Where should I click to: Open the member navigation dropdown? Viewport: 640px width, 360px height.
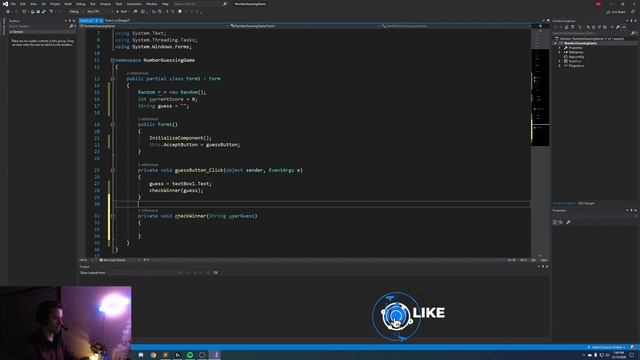click(x=456, y=26)
